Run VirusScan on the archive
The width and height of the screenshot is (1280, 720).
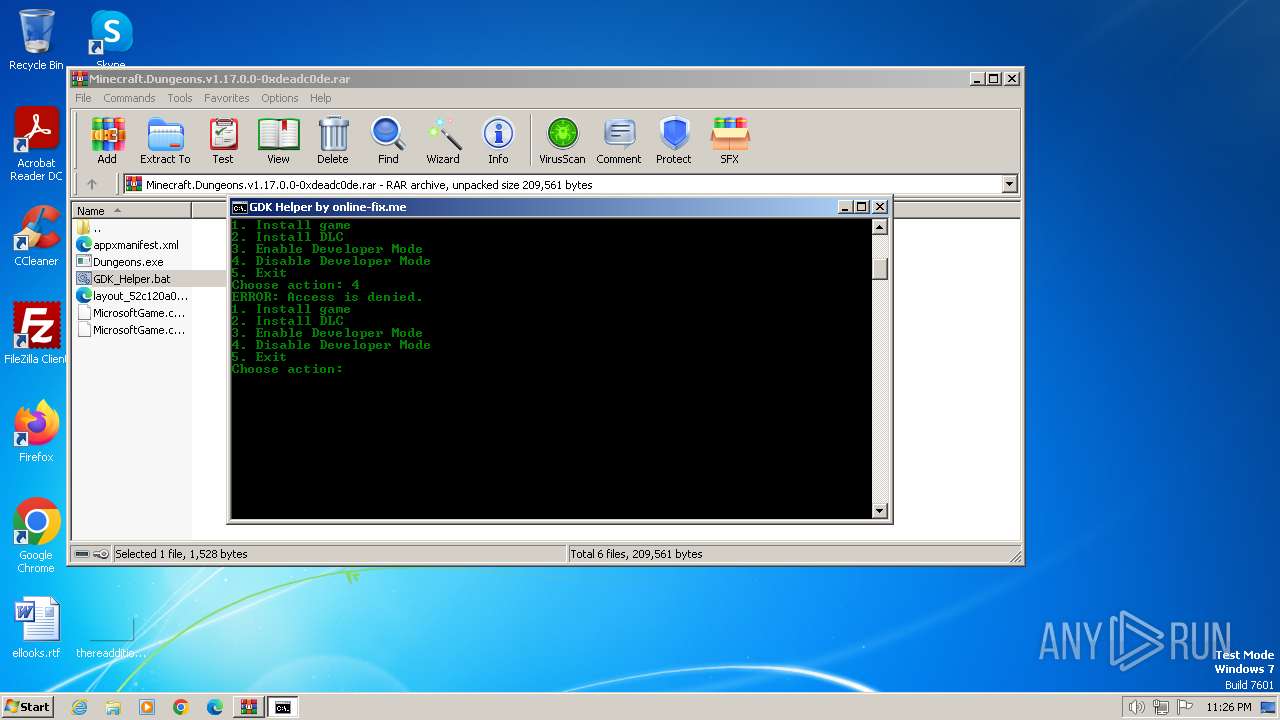click(562, 140)
